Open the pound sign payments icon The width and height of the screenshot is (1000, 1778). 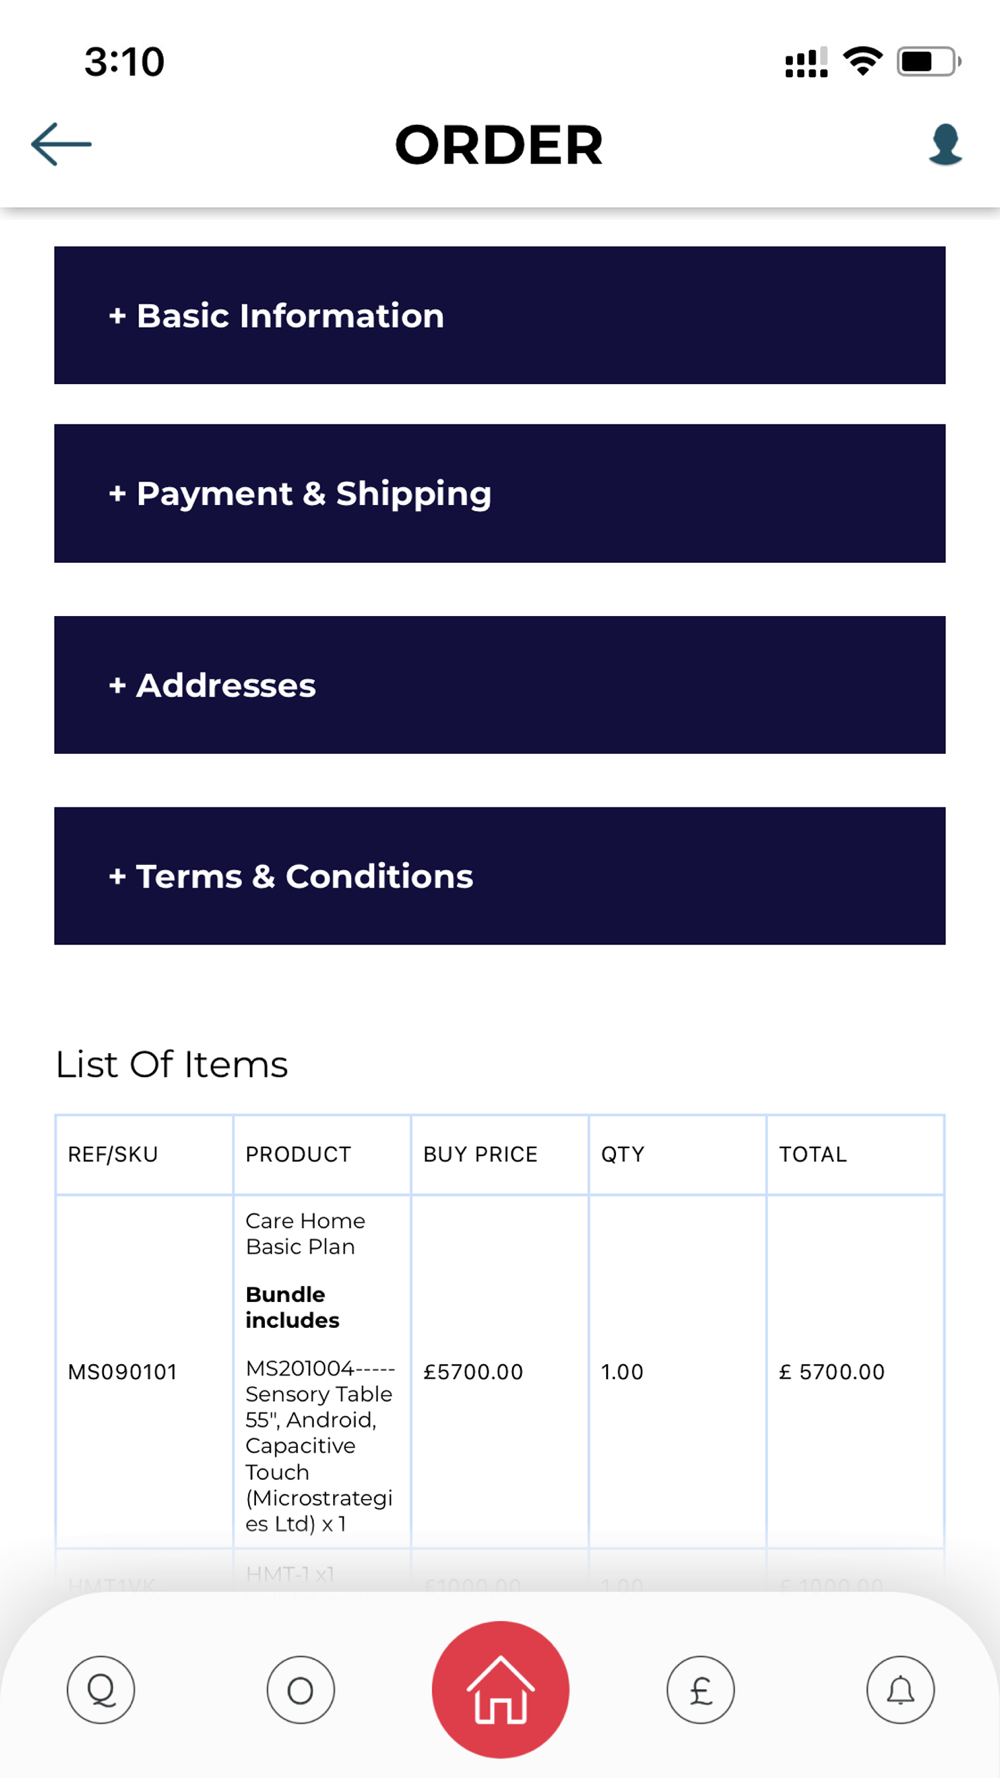point(701,1690)
